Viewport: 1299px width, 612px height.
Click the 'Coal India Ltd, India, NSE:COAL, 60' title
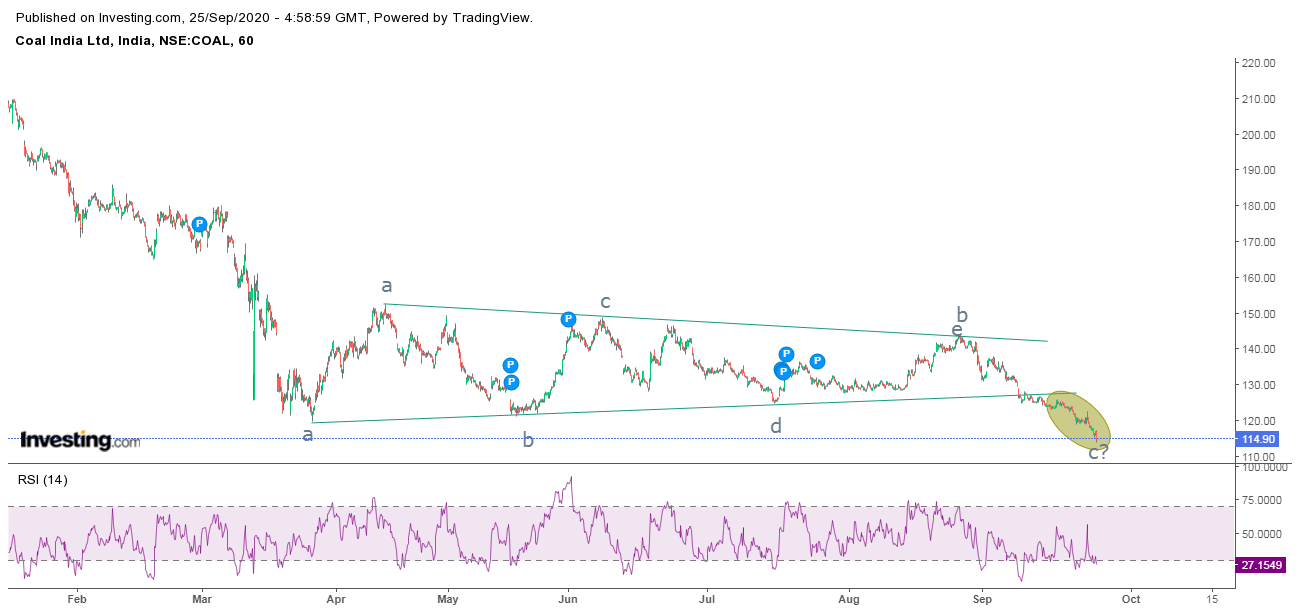[x=135, y=40]
